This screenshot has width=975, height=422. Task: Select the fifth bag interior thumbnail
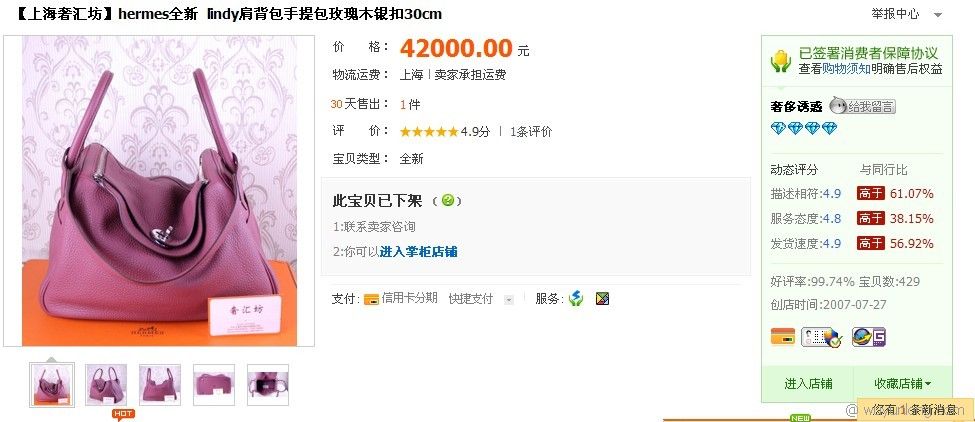[x=268, y=385]
